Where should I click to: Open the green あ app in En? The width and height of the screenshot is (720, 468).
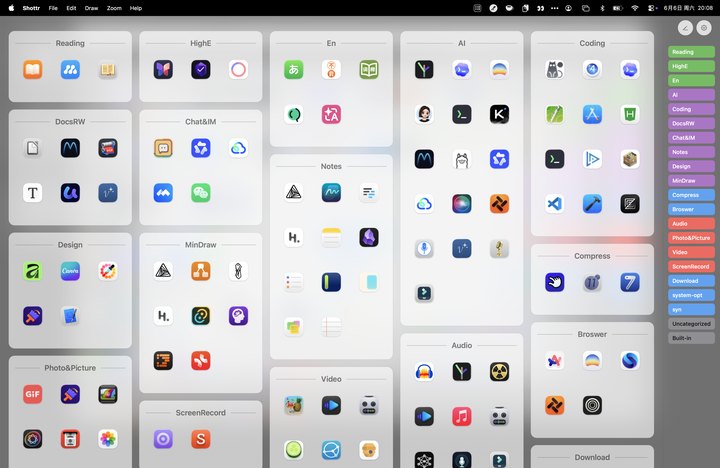pyautogui.click(x=293, y=69)
